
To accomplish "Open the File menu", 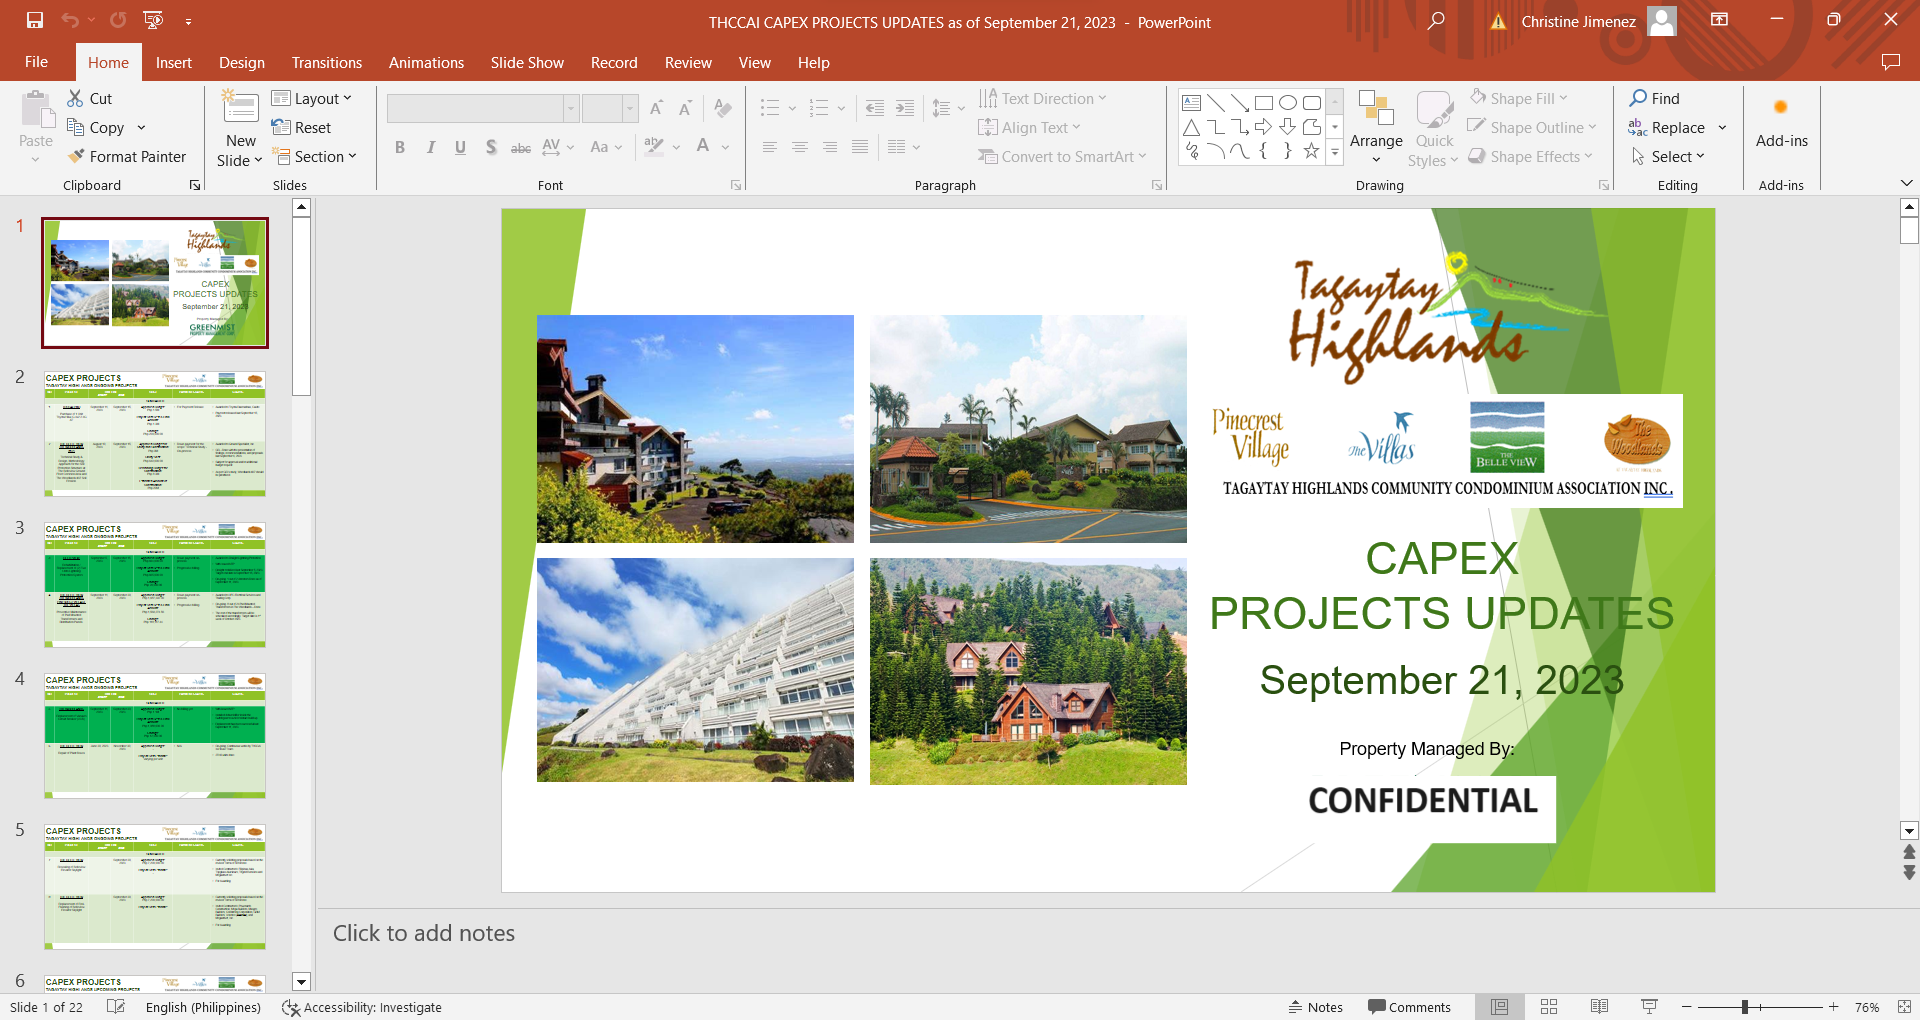I will tap(37, 62).
